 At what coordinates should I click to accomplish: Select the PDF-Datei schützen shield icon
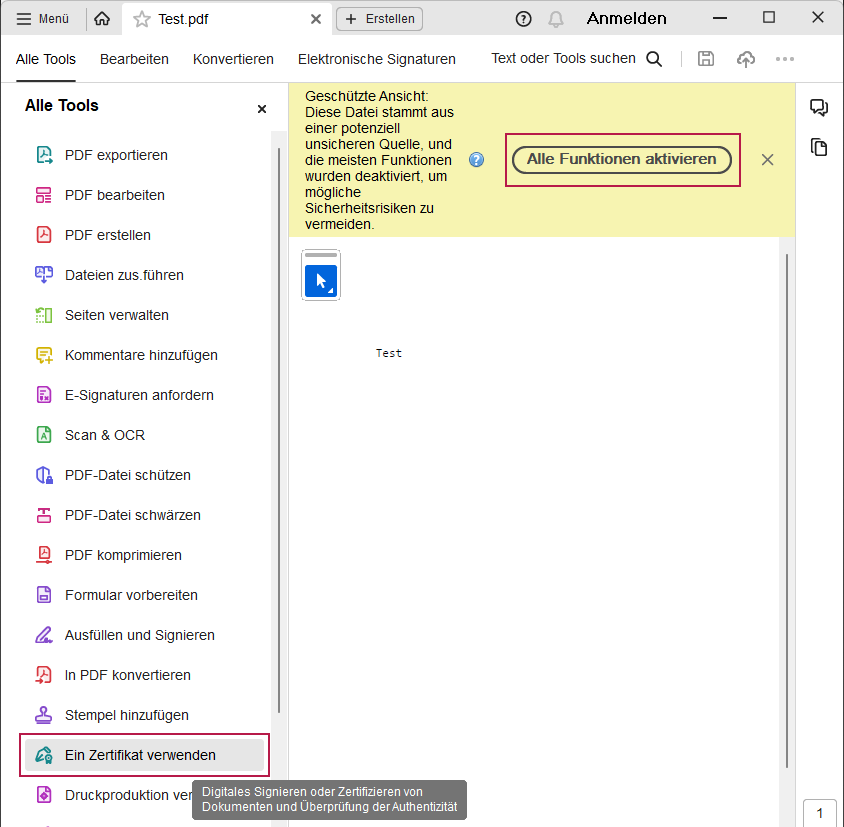[x=44, y=475]
